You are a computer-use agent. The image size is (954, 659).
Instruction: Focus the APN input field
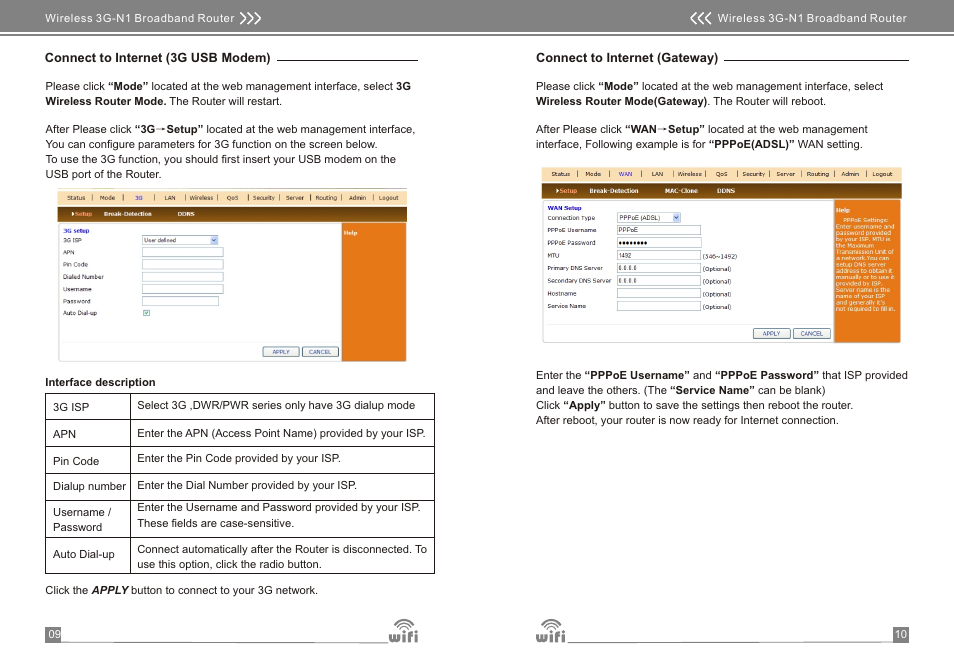183,252
